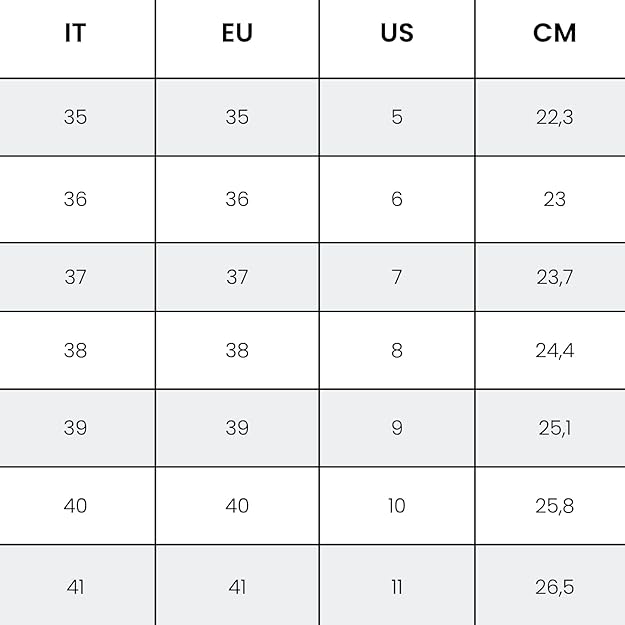Click the 26,5 CM cell
Viewport: 625px width, 625px height.
point(554,586)
